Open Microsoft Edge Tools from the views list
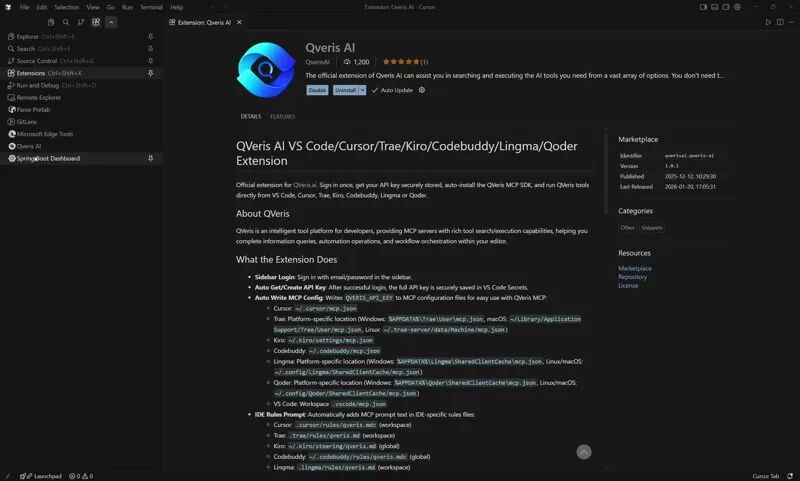Screen dimensions: 800x481 (x=82, y=134)
